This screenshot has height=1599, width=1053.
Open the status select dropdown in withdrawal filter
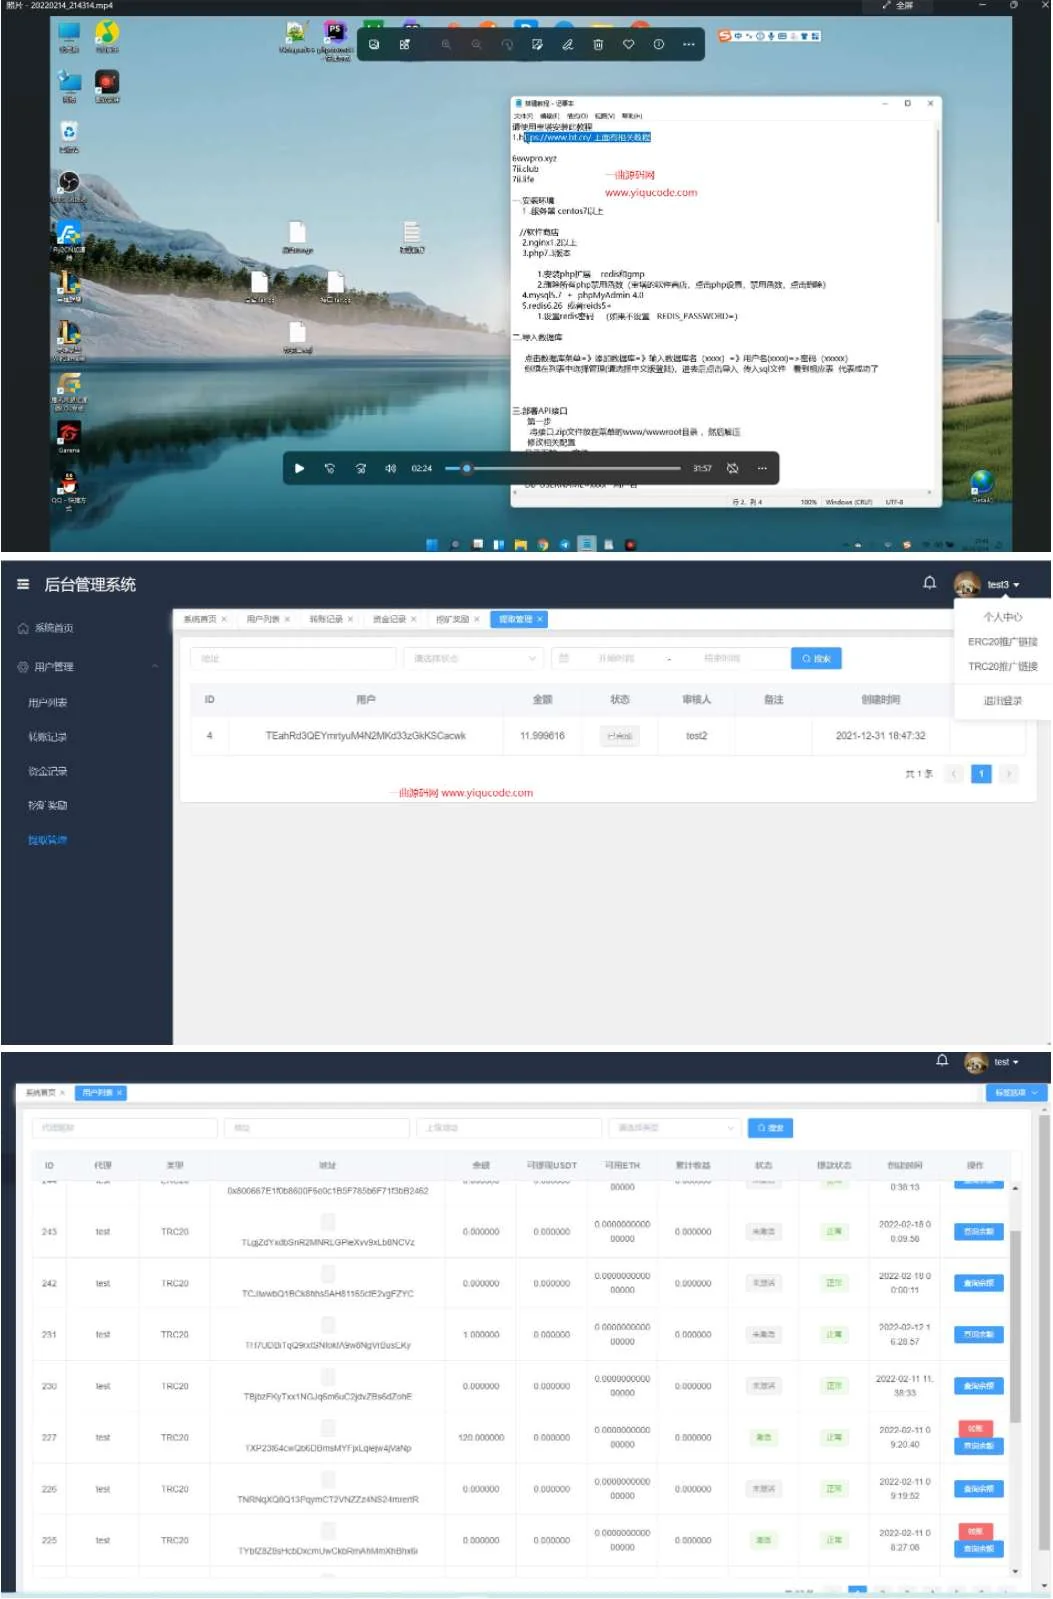pos(473,658)
